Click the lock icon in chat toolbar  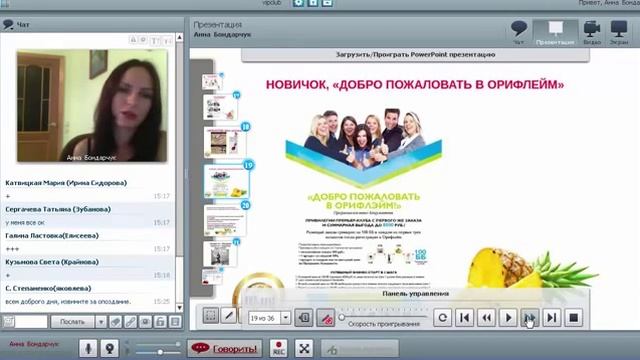tap(160, 322)
